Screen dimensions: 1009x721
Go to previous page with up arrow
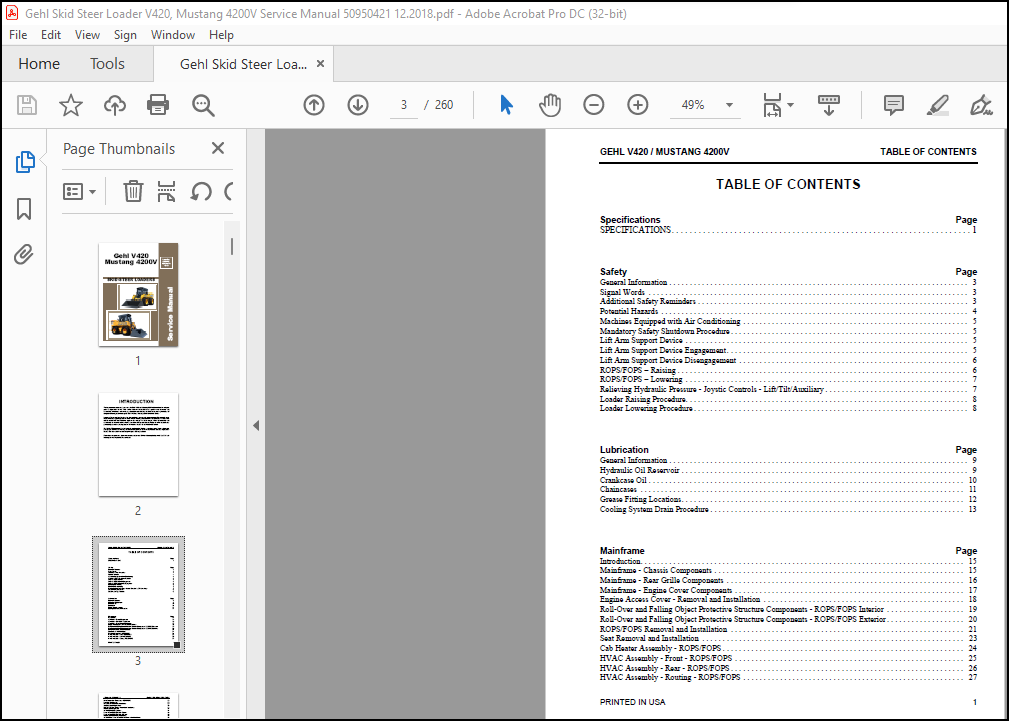click(314, 105)
